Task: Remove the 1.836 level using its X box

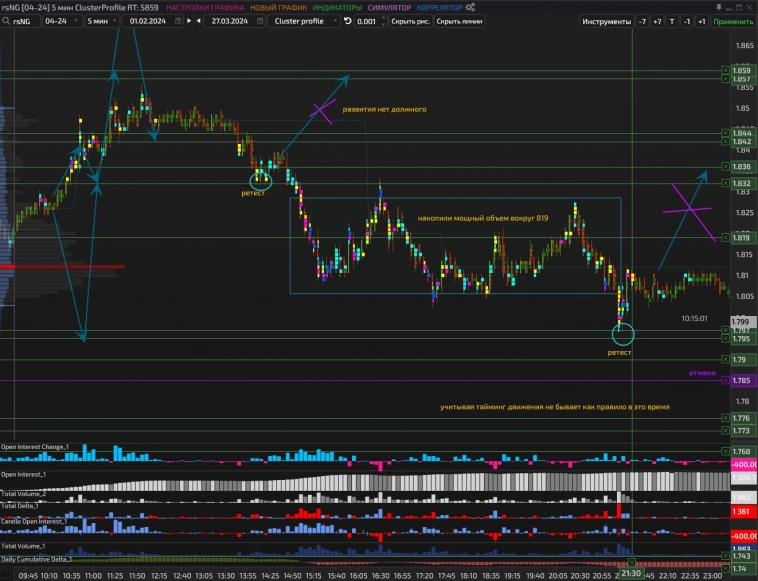Action: tap(725, 166)
